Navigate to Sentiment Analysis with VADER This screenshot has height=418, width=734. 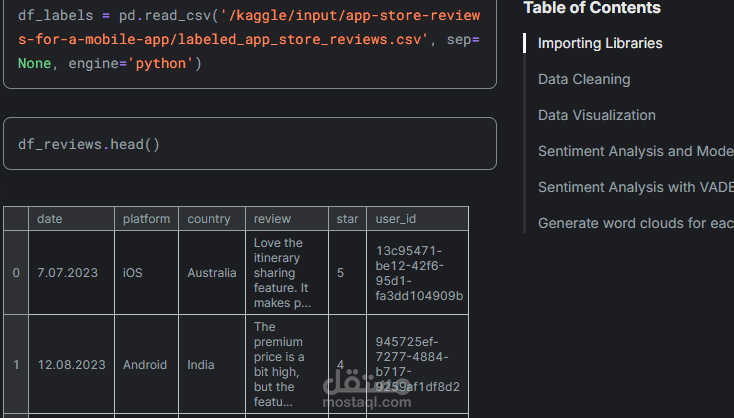click(x=635, y=187)
